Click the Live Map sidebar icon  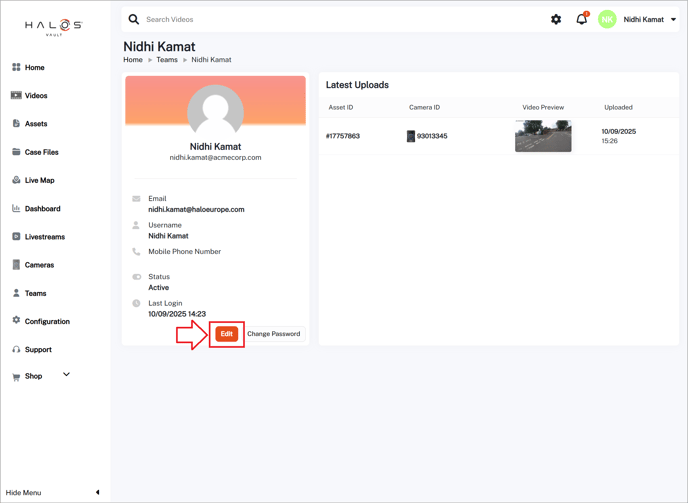point(16,180)
